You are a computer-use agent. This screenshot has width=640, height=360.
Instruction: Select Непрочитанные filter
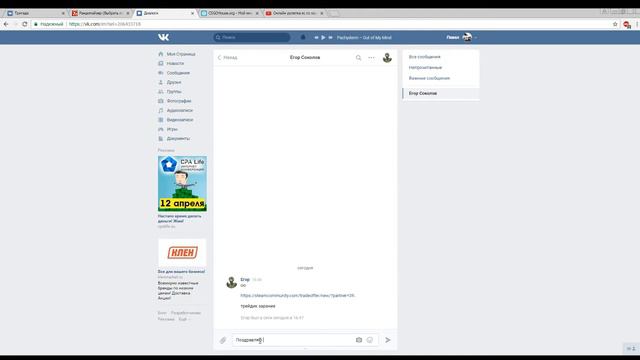tap(425, 67)
